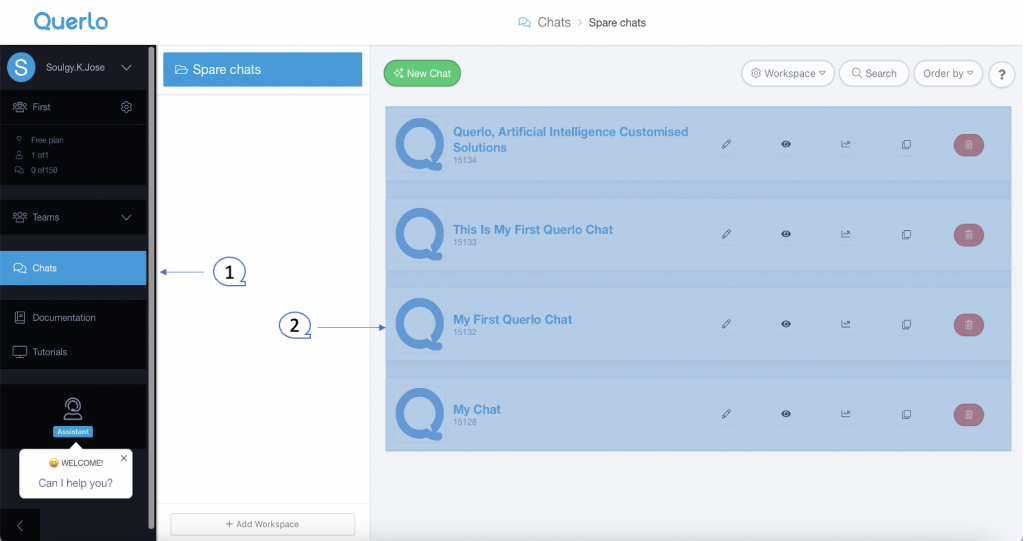This screenshot has height=541, width=1024.
Task: Click the My Chat Q thumbnail
Action: point(420,414)
